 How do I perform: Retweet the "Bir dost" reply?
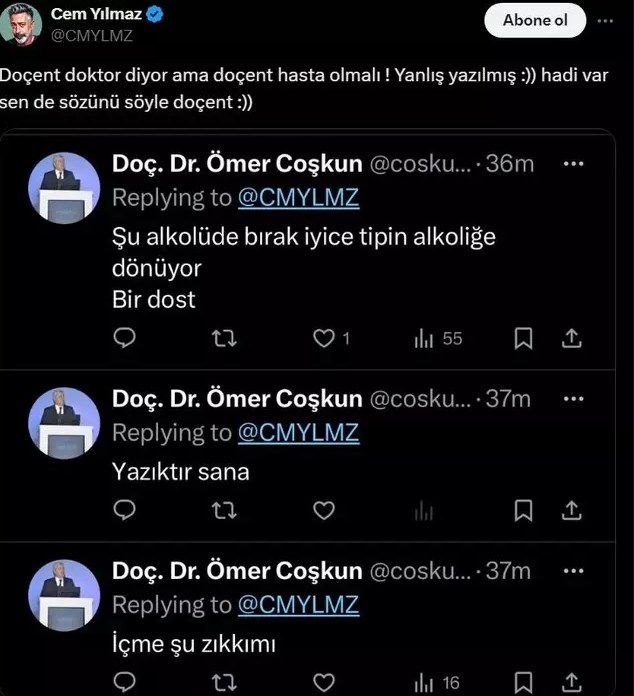coord(225,339)
